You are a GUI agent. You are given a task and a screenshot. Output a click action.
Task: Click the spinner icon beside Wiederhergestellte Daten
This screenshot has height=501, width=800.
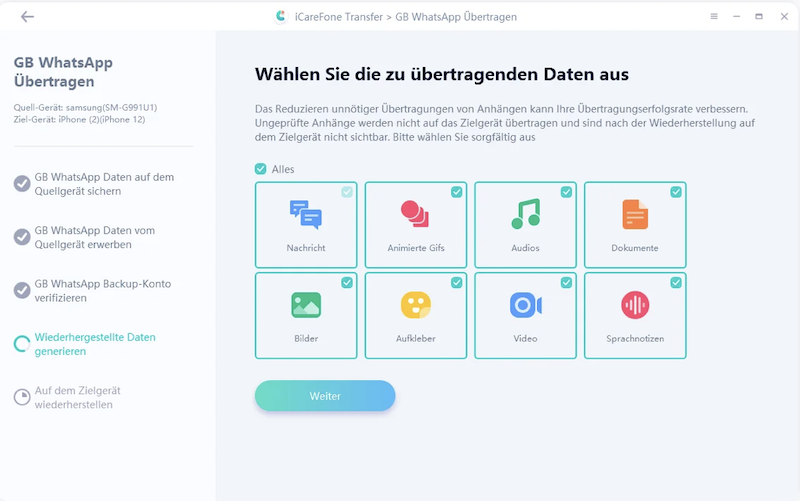(22, 344)
